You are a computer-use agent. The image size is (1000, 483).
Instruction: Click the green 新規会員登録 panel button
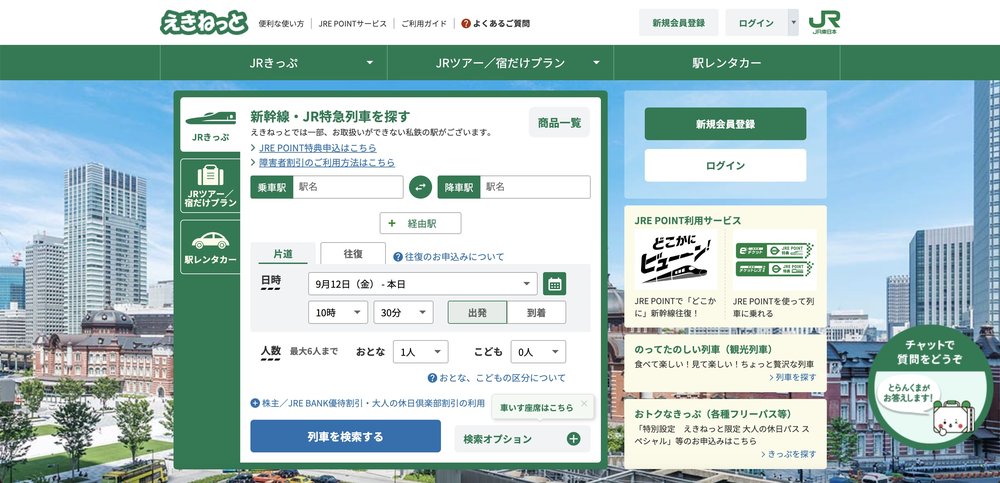pyautogui.click(x=725, y=124)
